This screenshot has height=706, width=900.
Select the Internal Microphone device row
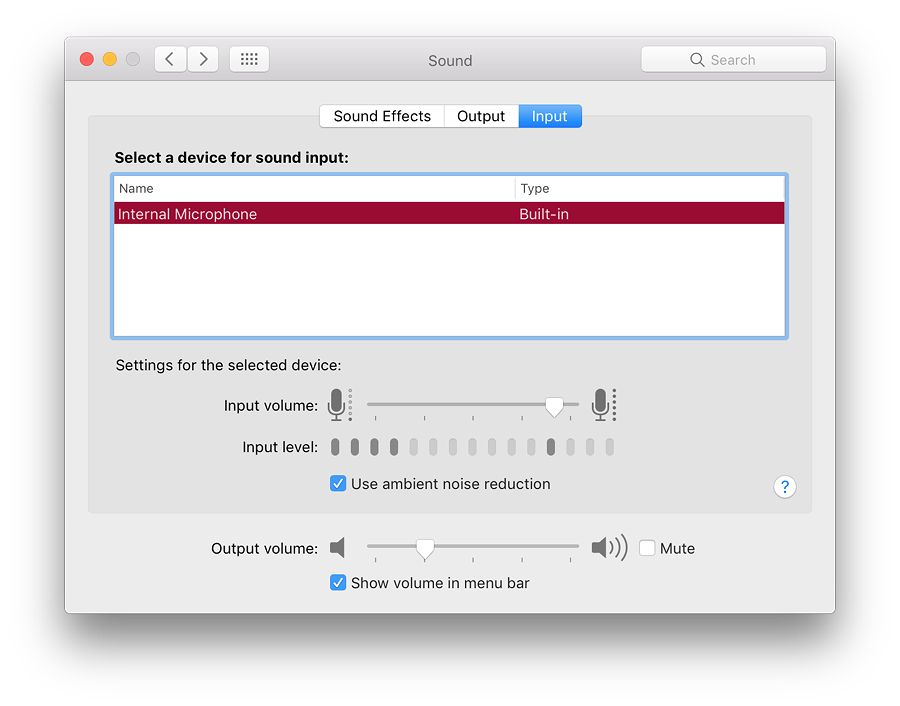(x=449, y=214)
